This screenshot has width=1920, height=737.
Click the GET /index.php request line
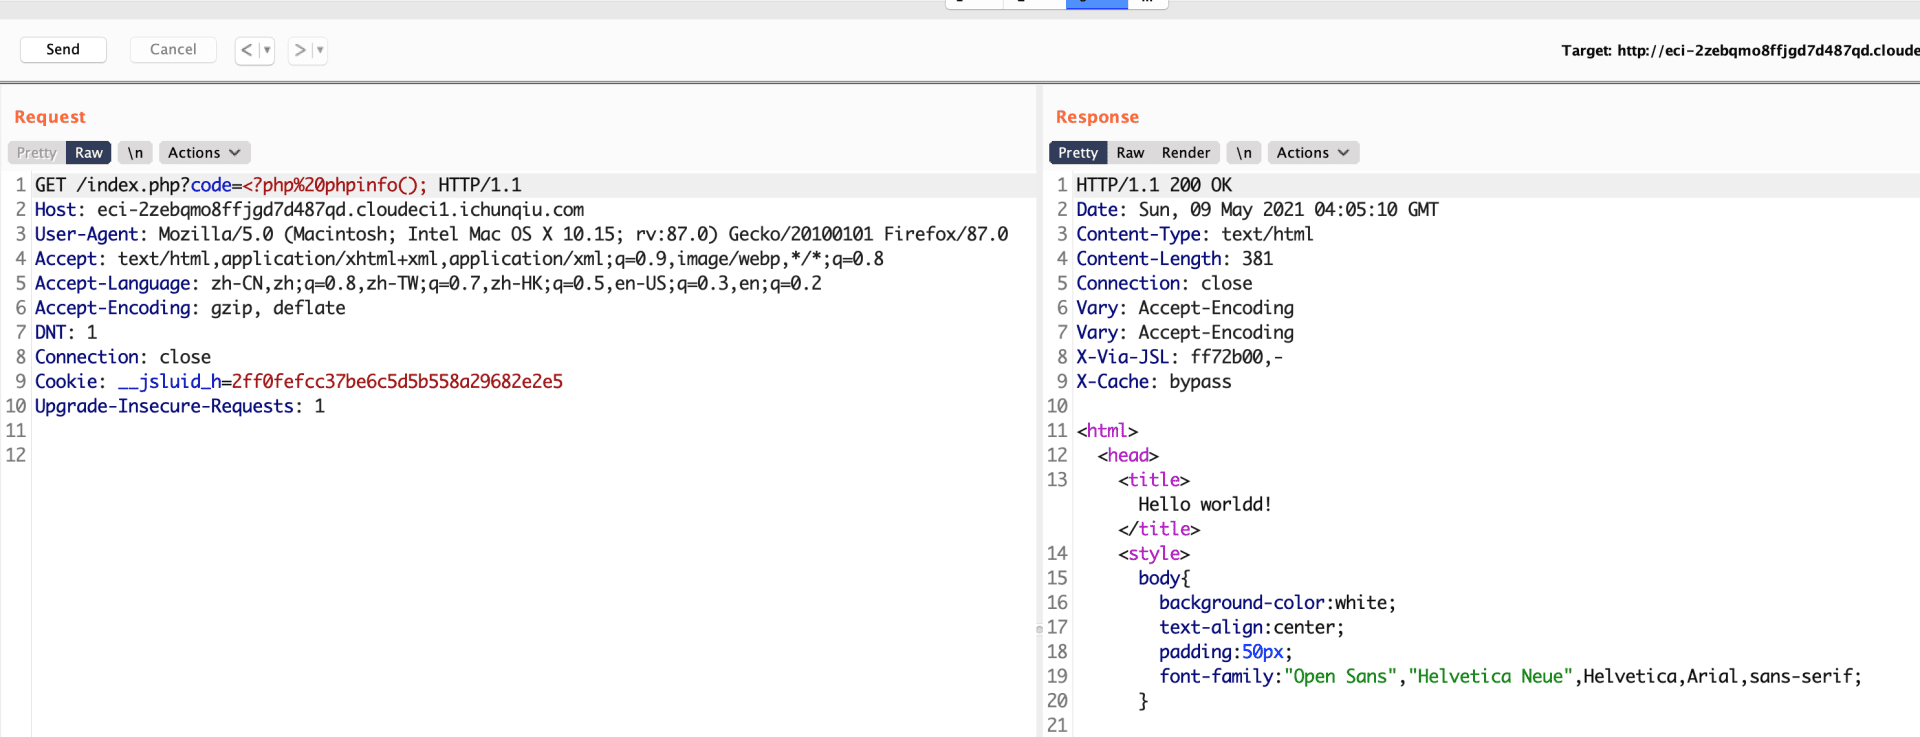coord(278,185)
